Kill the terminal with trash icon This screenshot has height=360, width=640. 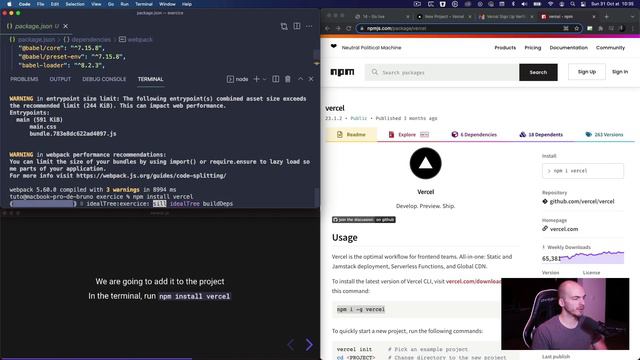coord(288,79)
